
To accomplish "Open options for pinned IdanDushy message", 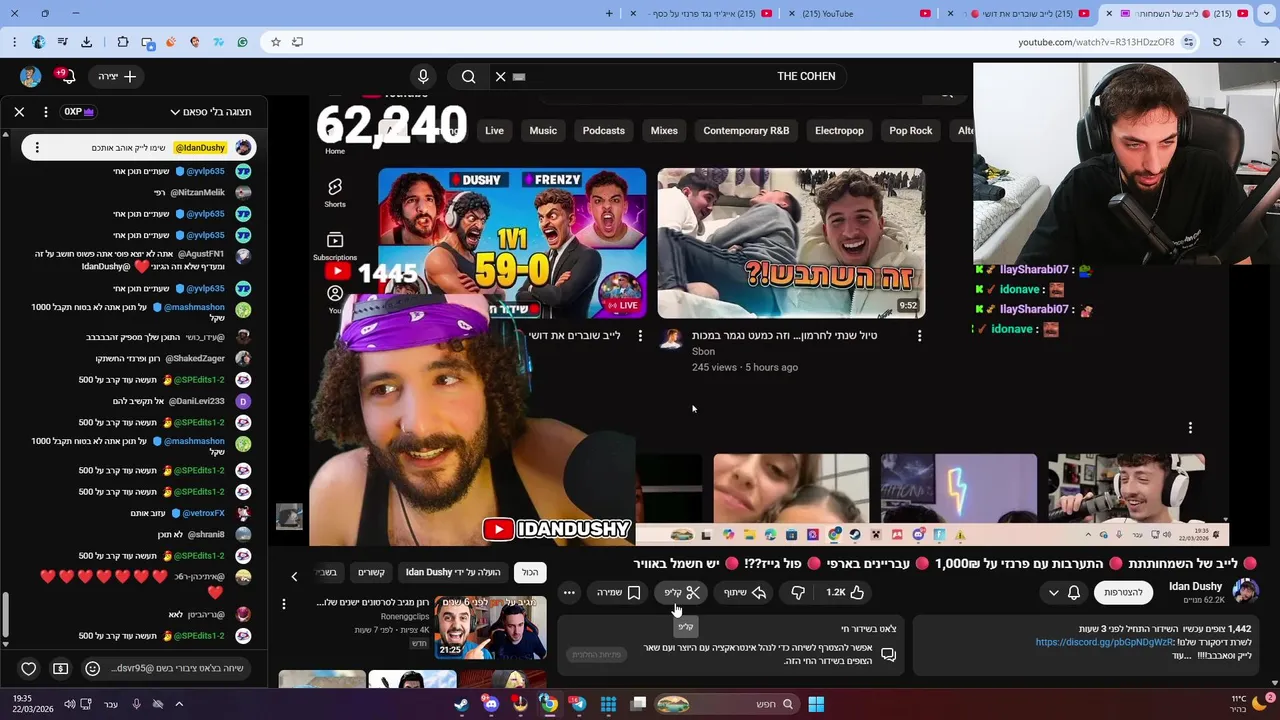I will pyautogui.click(x=37, y=148).
